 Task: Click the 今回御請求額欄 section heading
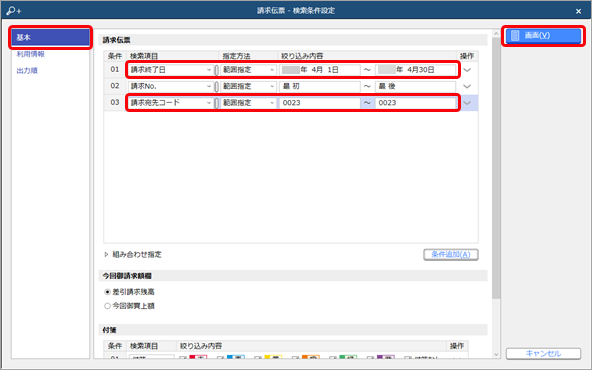[127, 276]
